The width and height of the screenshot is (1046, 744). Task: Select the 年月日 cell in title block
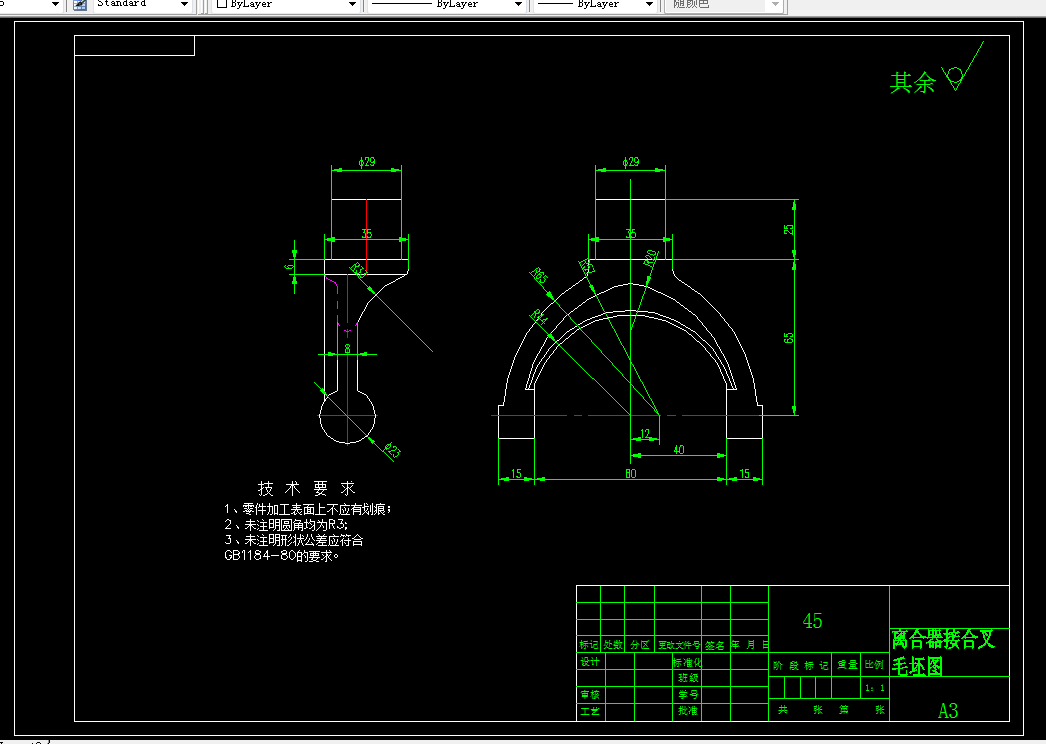point(750,645)
